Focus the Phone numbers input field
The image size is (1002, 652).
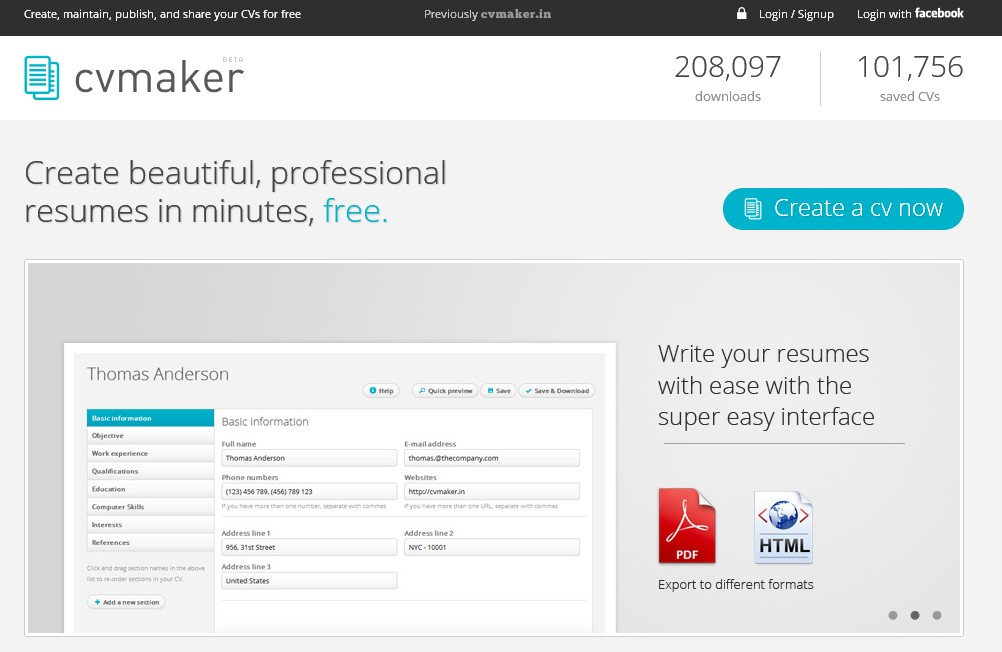point(309,492)
